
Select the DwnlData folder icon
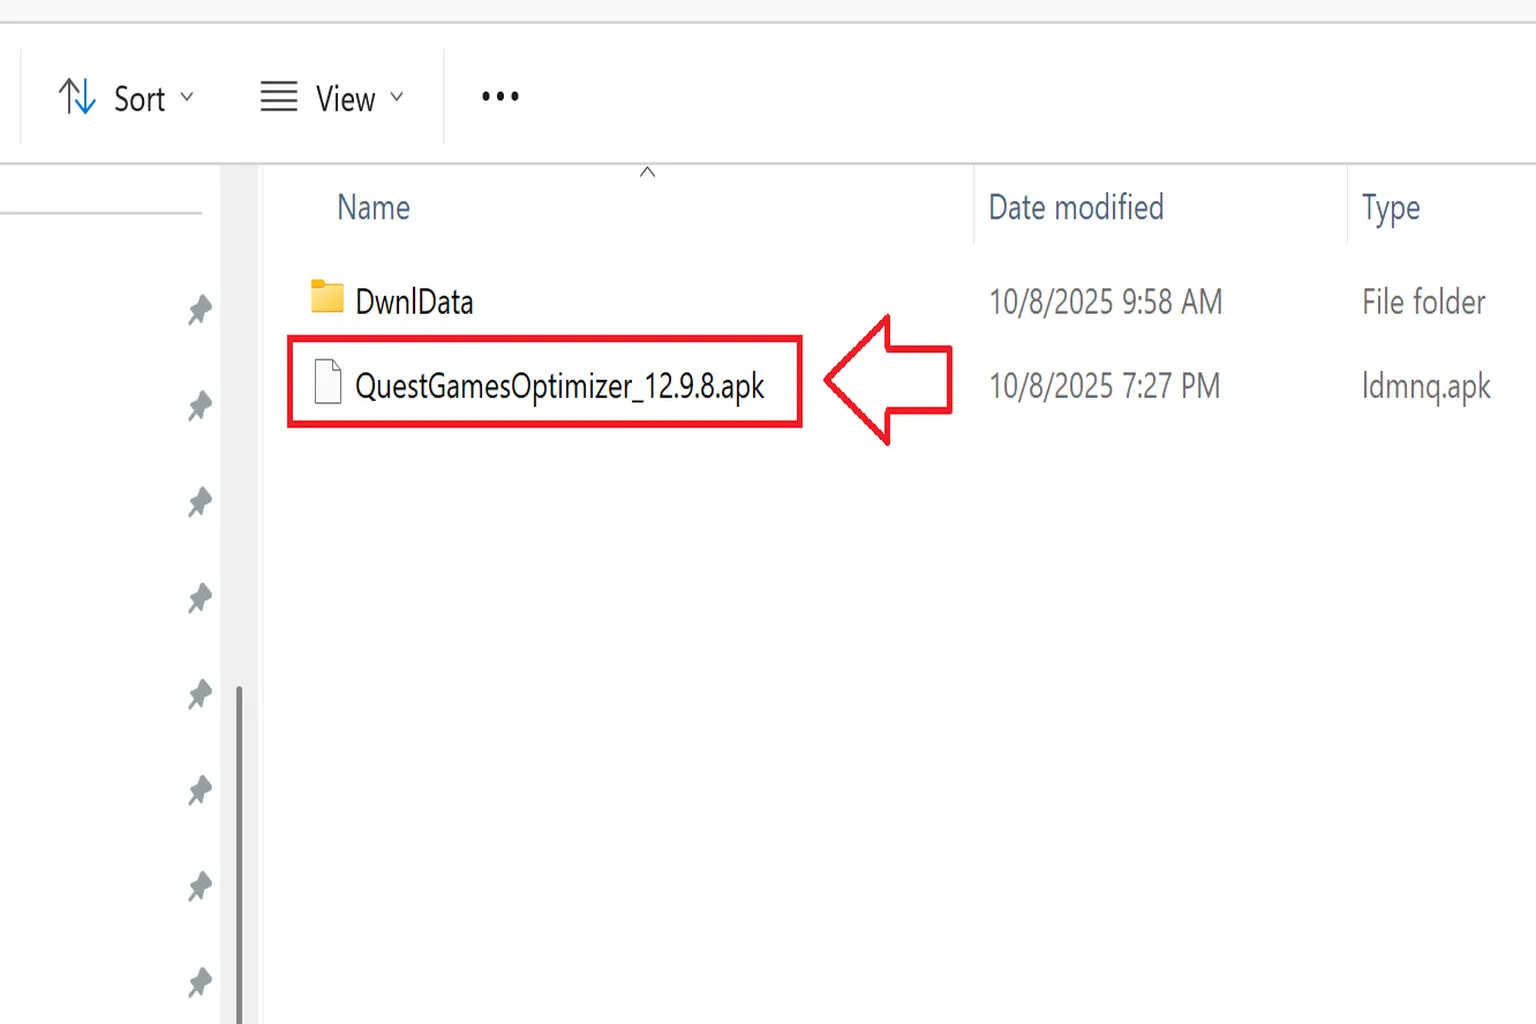tap(327, 297)
